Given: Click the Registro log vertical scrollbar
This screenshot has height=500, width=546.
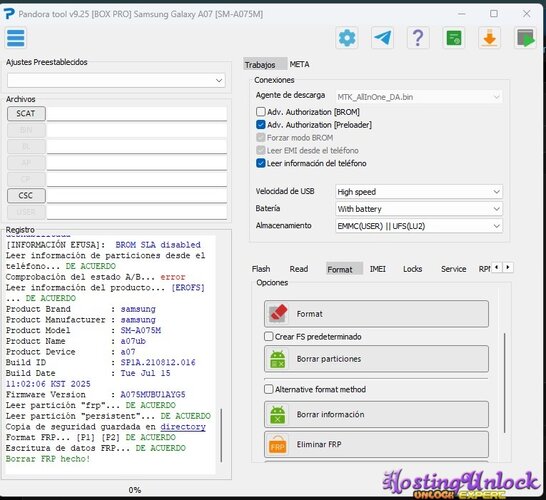Looking at the screenshot, I should [221, 436].
